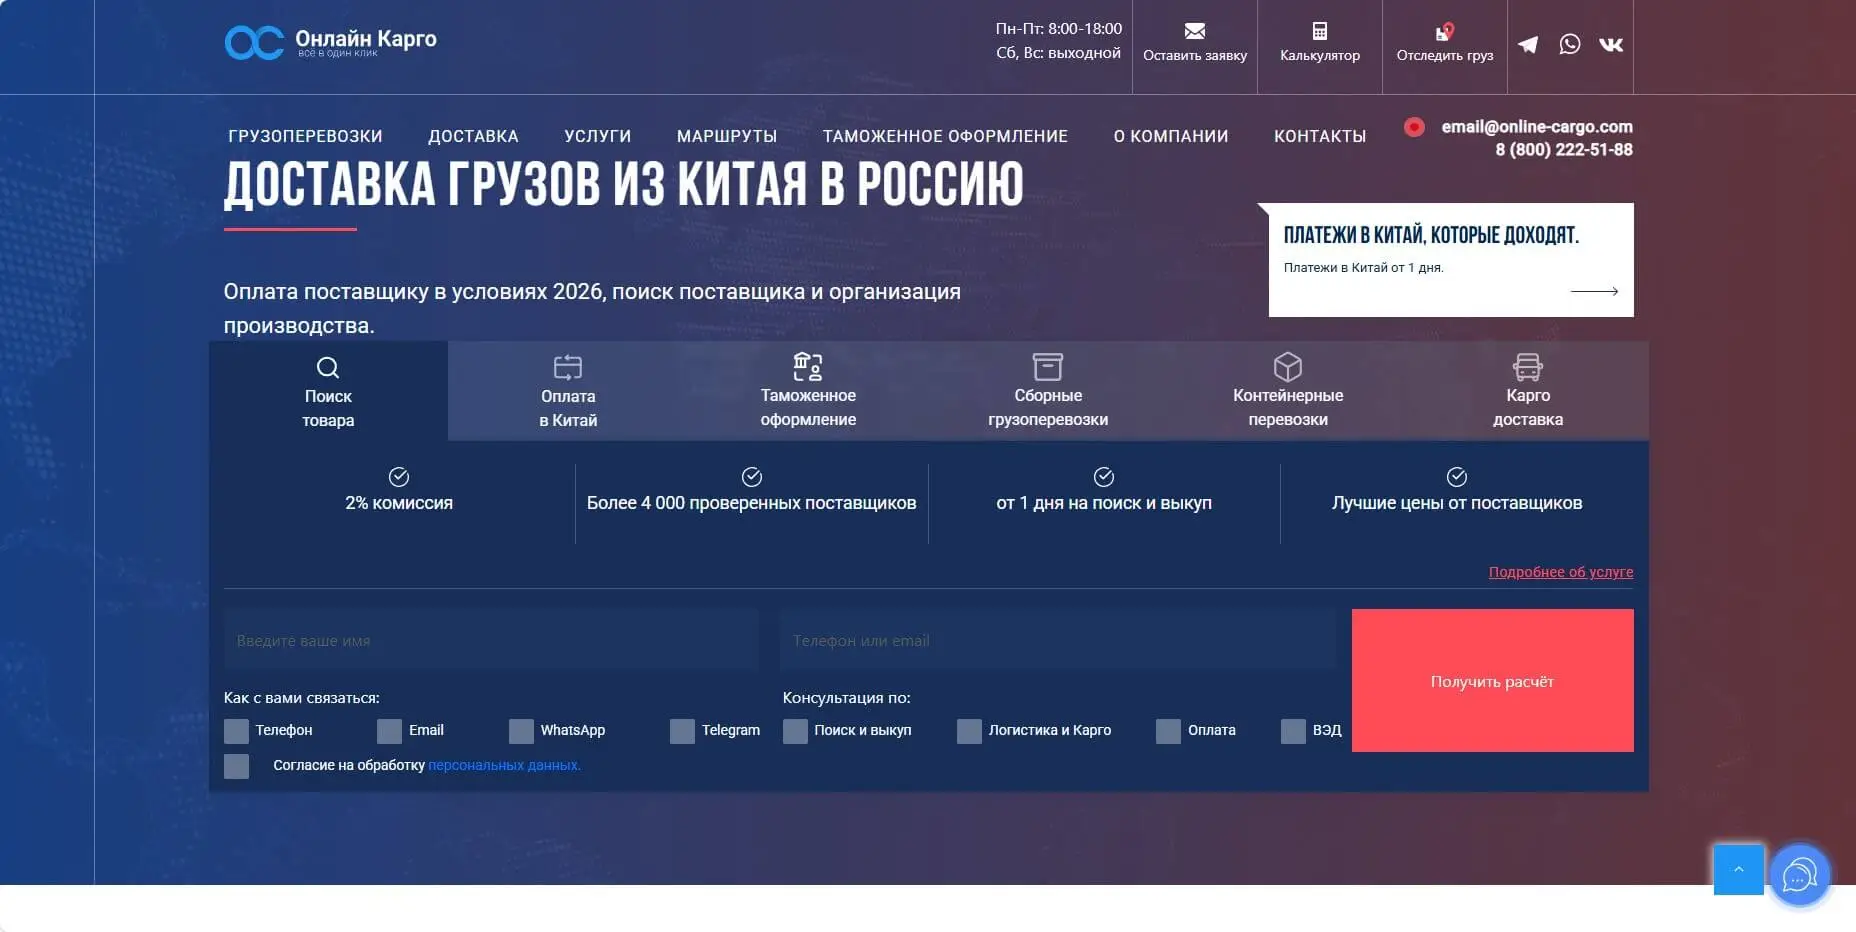Viewport: 1856px width, 932px height.
Task: Select the Карго доставка tab
Action: 1527,392
